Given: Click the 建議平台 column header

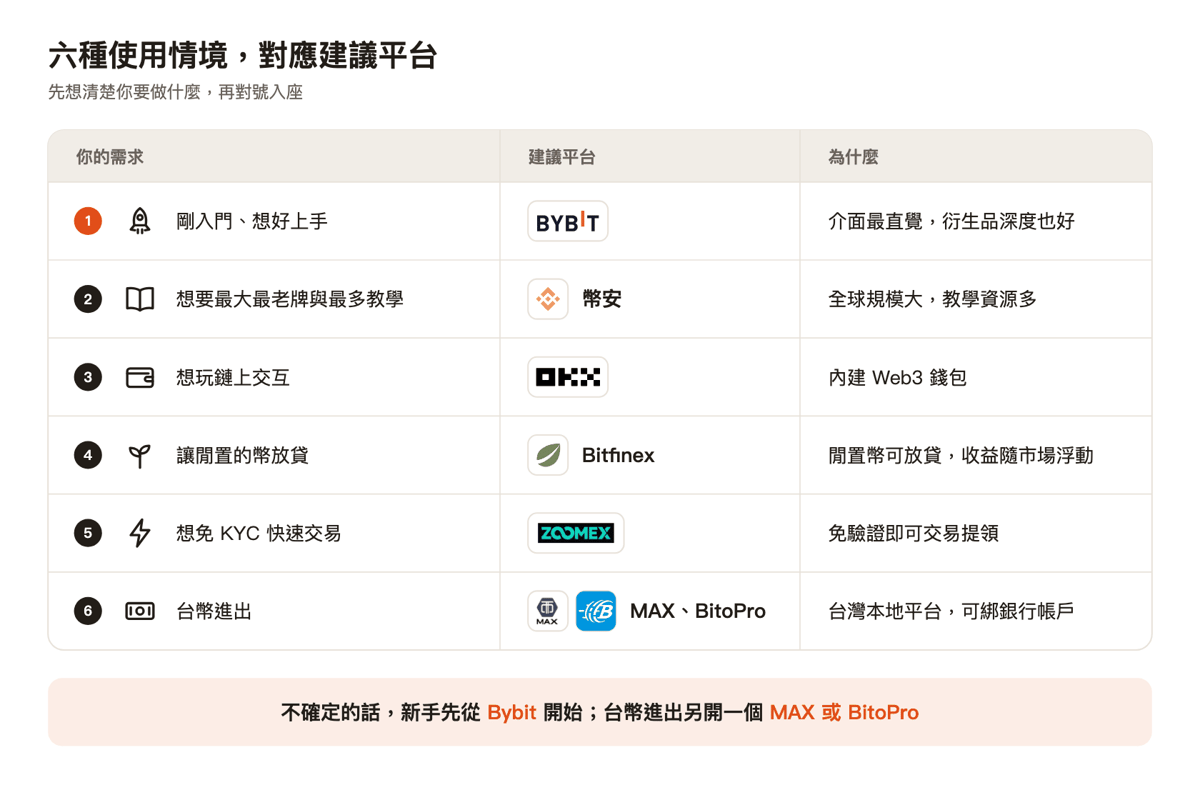Looking at the screenshot, I should click(x=562, y=157).
